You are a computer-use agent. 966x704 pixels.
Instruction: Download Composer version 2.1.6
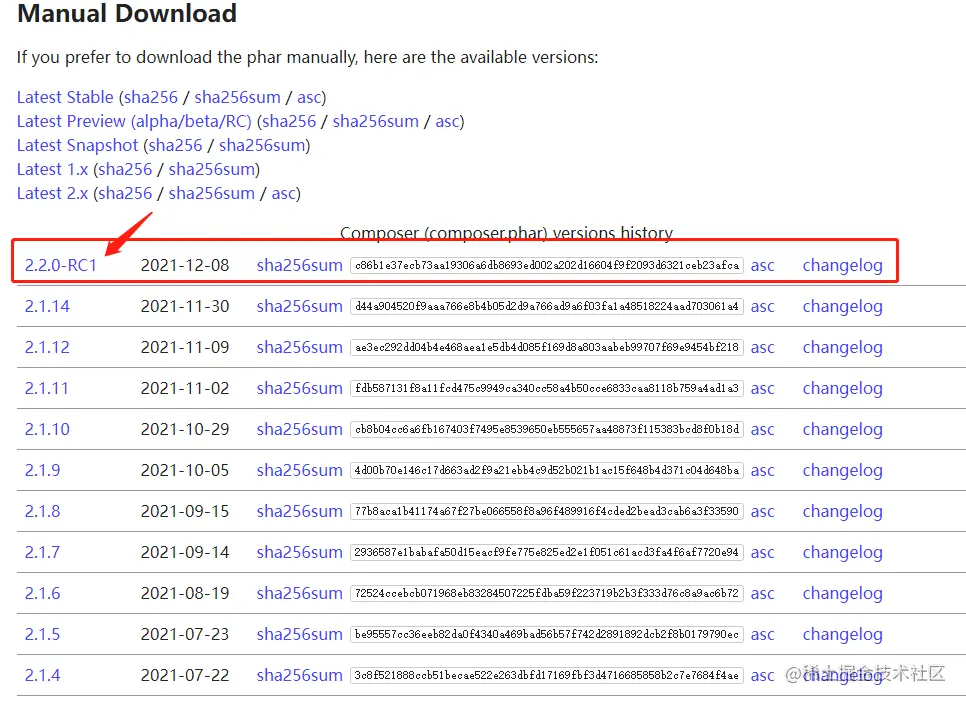click(43, 594)
